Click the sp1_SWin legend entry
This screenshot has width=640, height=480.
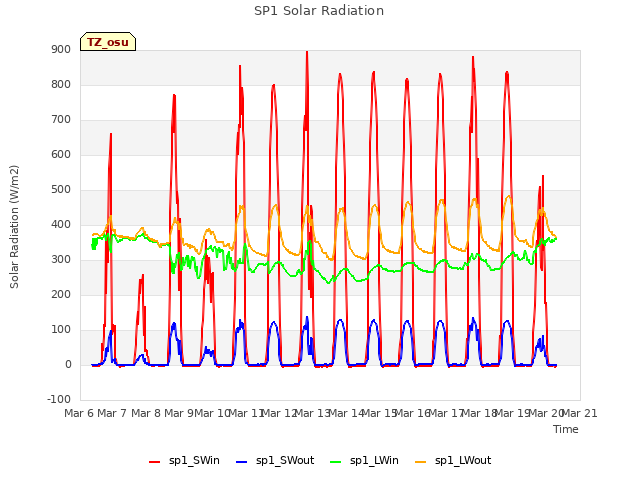click(x=184, y=460)
